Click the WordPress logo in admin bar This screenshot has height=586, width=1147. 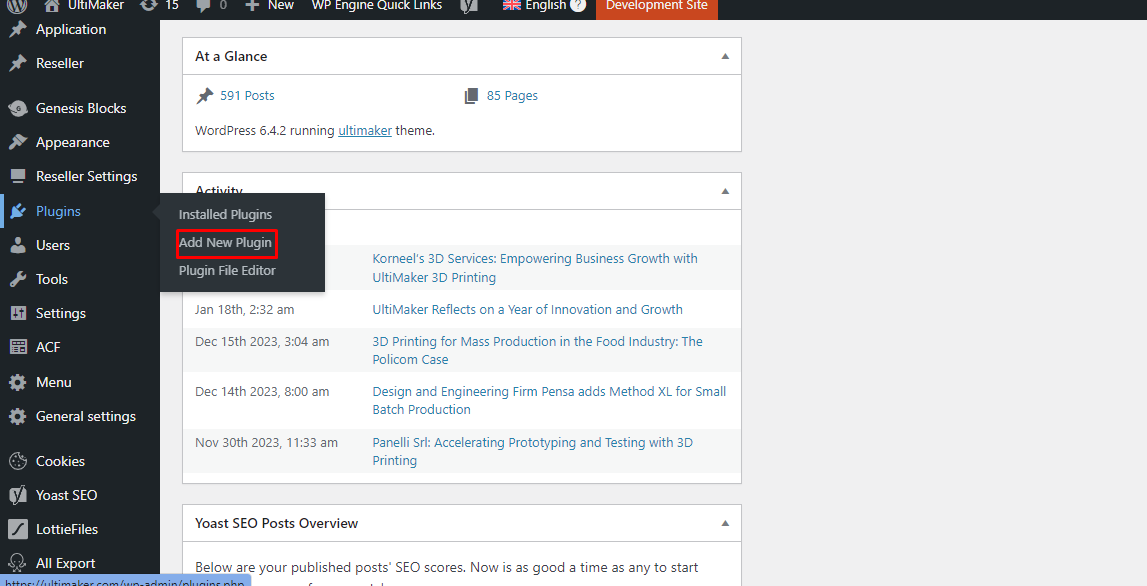tap(18, 6)
